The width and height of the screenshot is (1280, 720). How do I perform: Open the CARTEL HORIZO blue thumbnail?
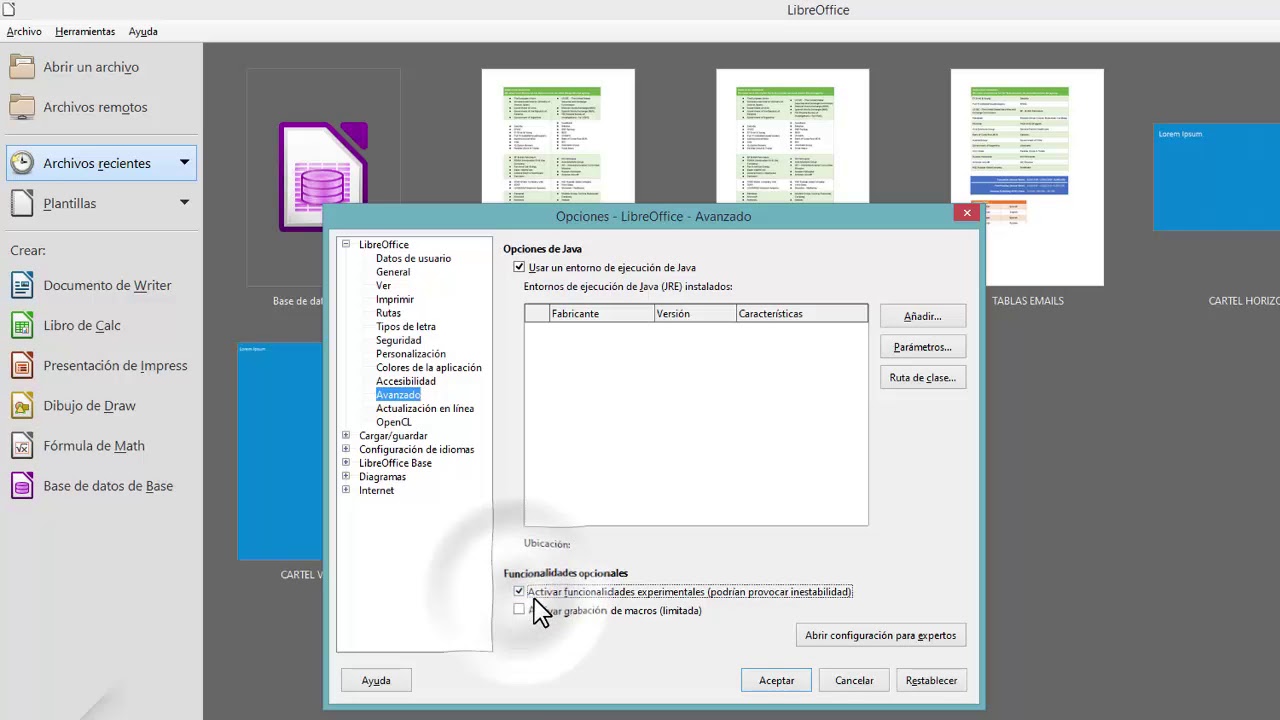[1216, 177]
